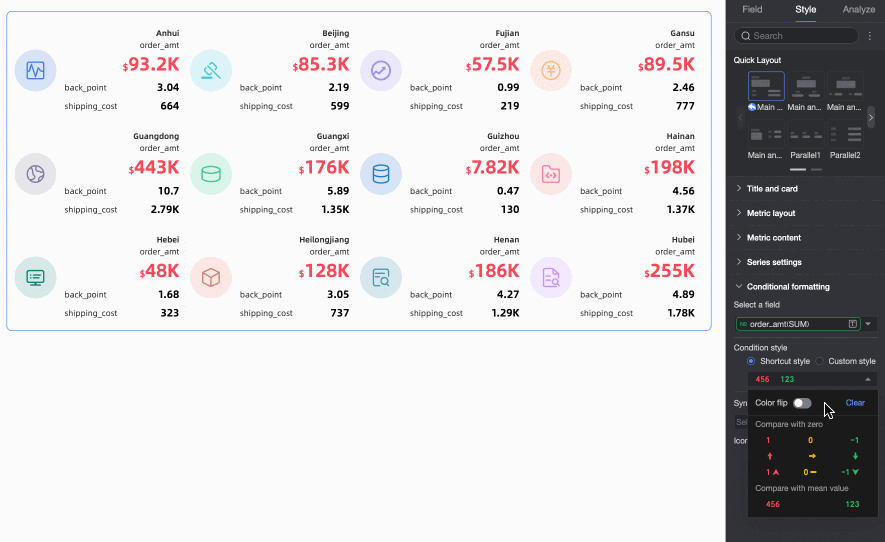The image size is (885, 542).
Task: Click the Guizhou card blue database icon
Action: [x=381, y=174]
